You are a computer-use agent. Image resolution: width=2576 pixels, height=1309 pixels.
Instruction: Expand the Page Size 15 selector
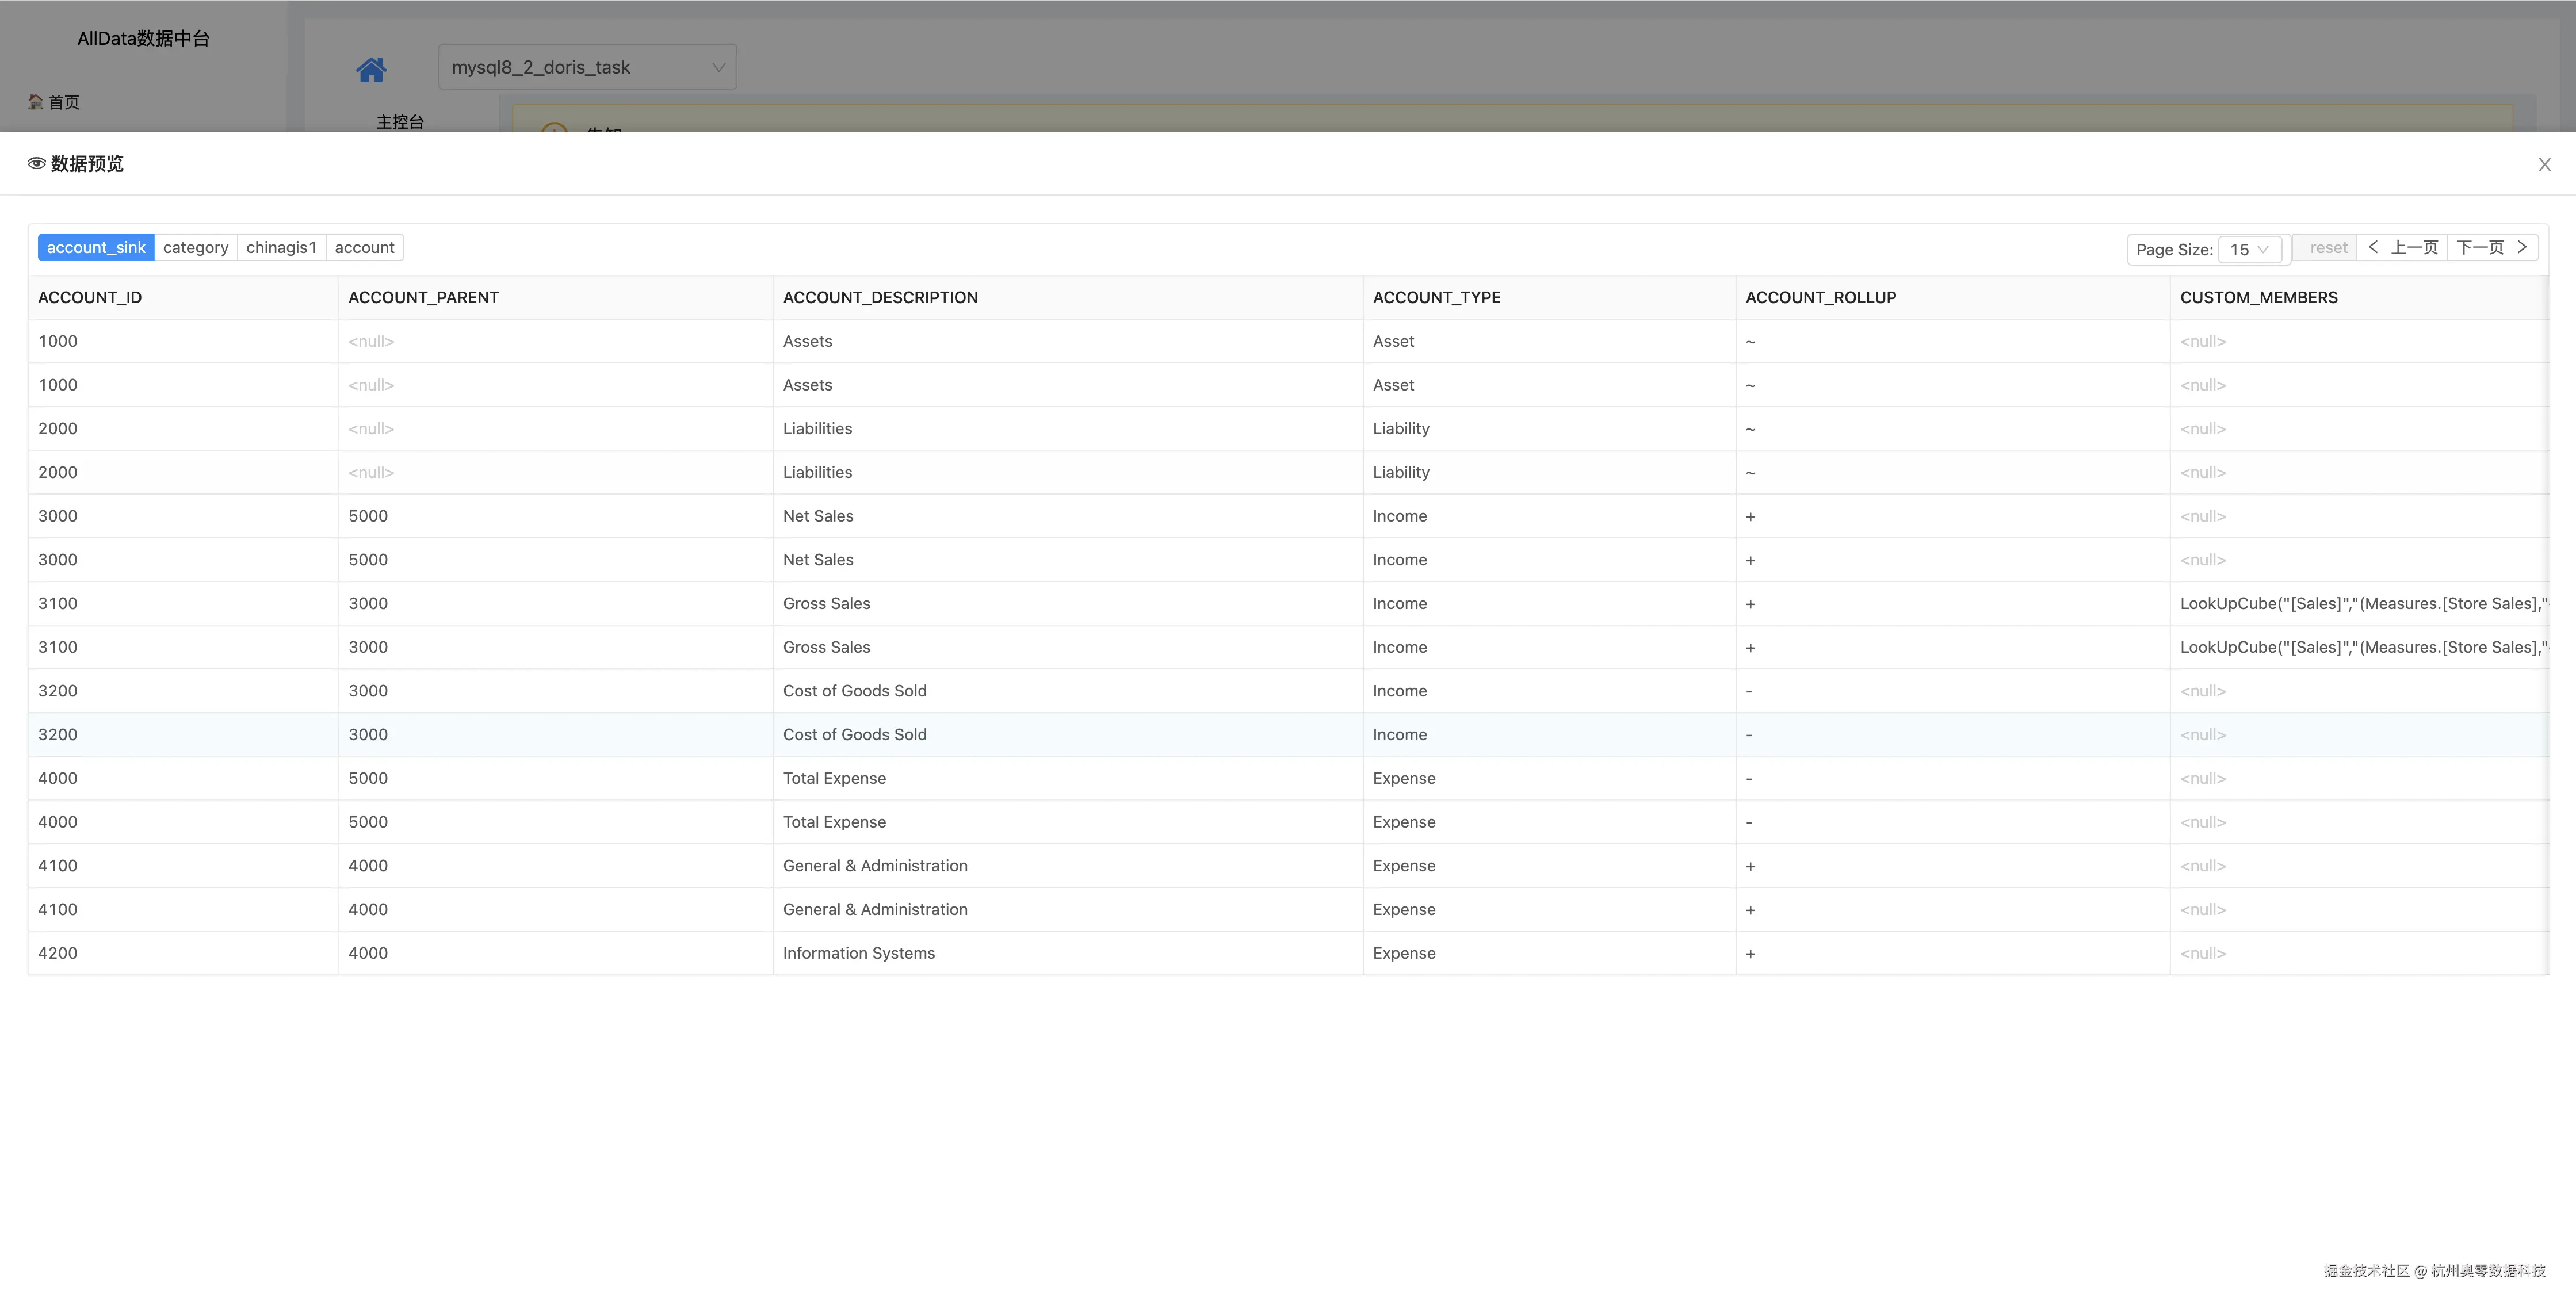tap(2249, 249)
